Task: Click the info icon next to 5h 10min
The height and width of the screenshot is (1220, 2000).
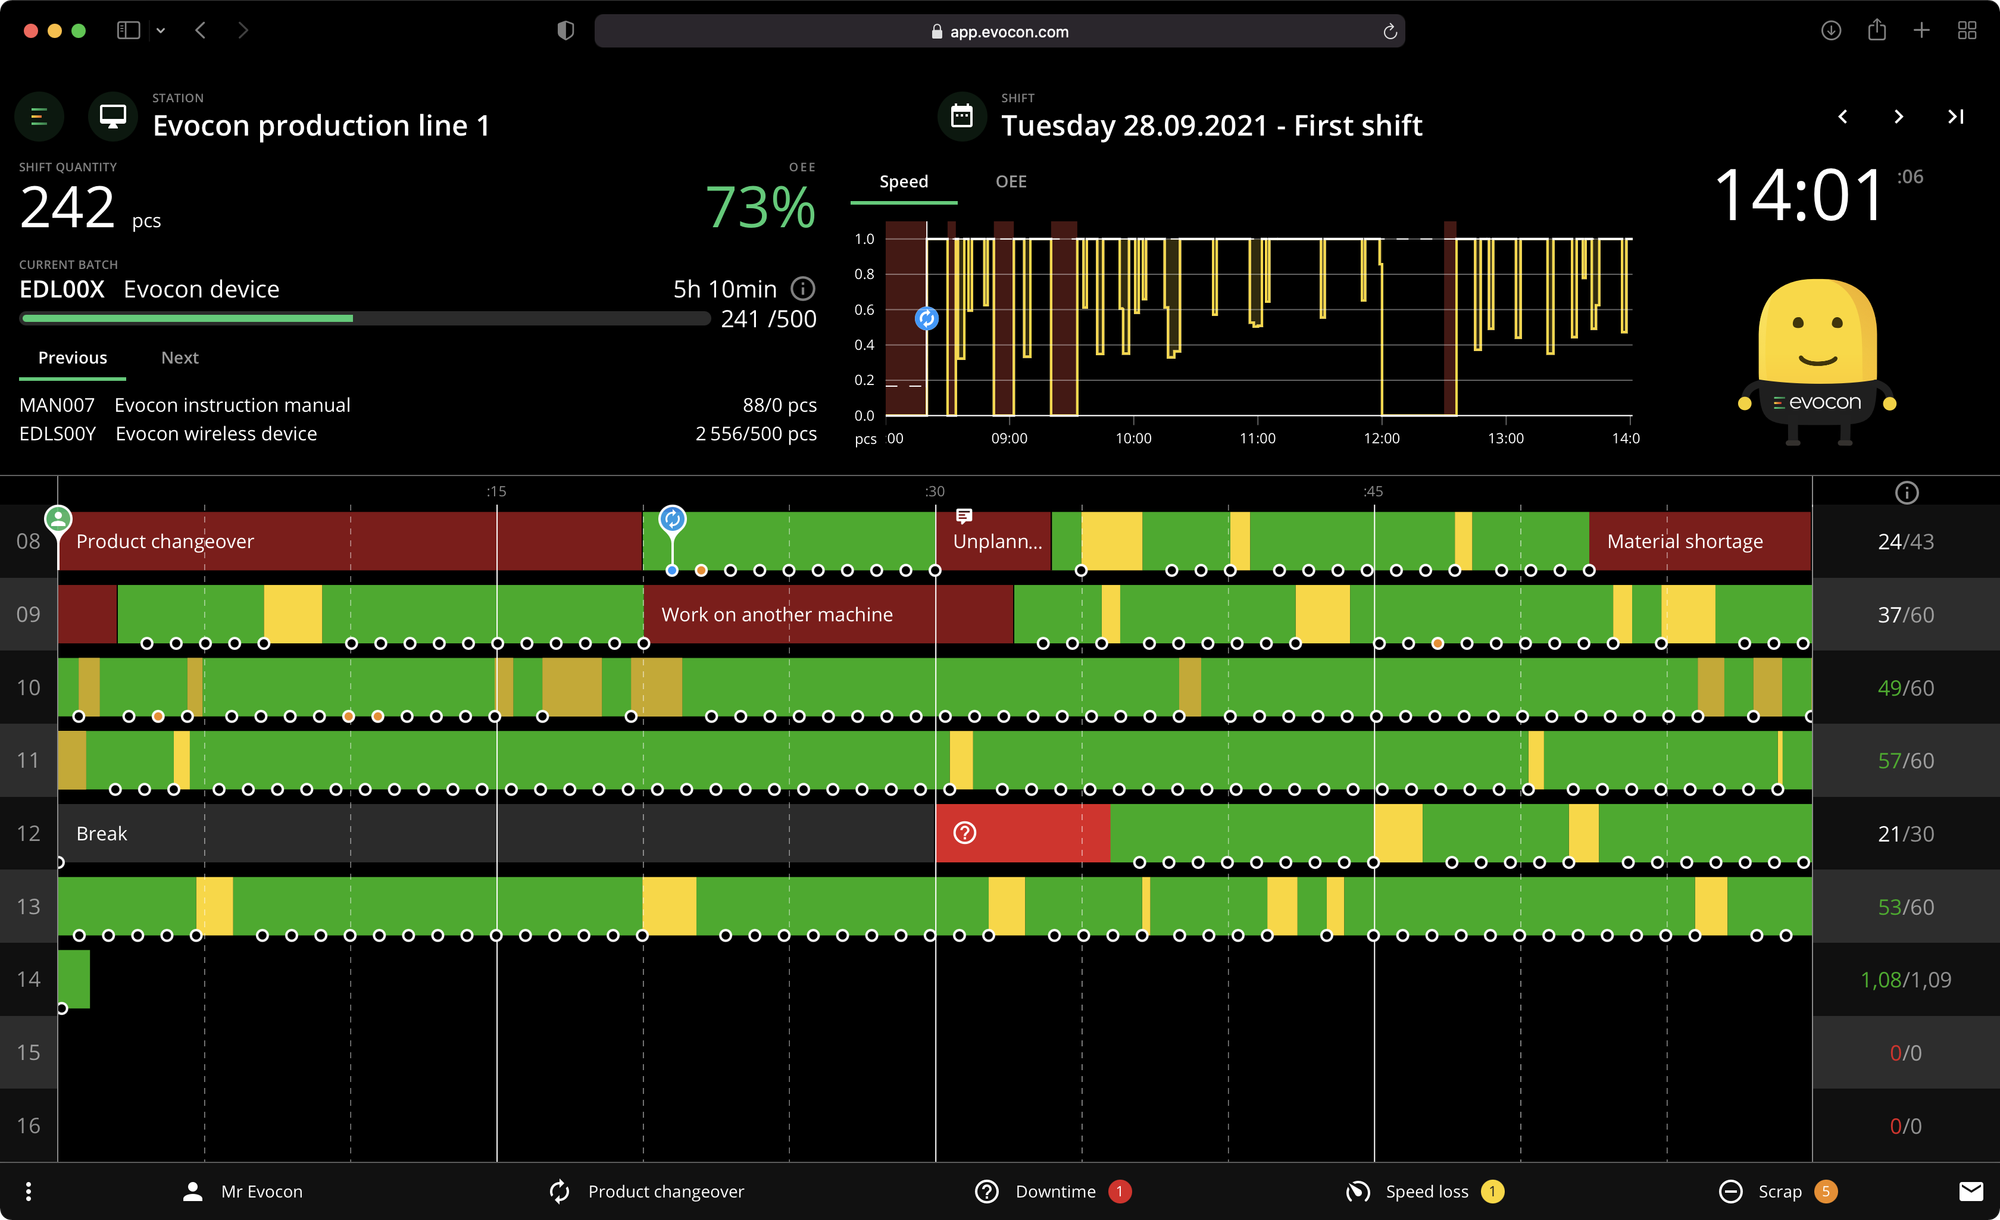Action: point(803,289)
